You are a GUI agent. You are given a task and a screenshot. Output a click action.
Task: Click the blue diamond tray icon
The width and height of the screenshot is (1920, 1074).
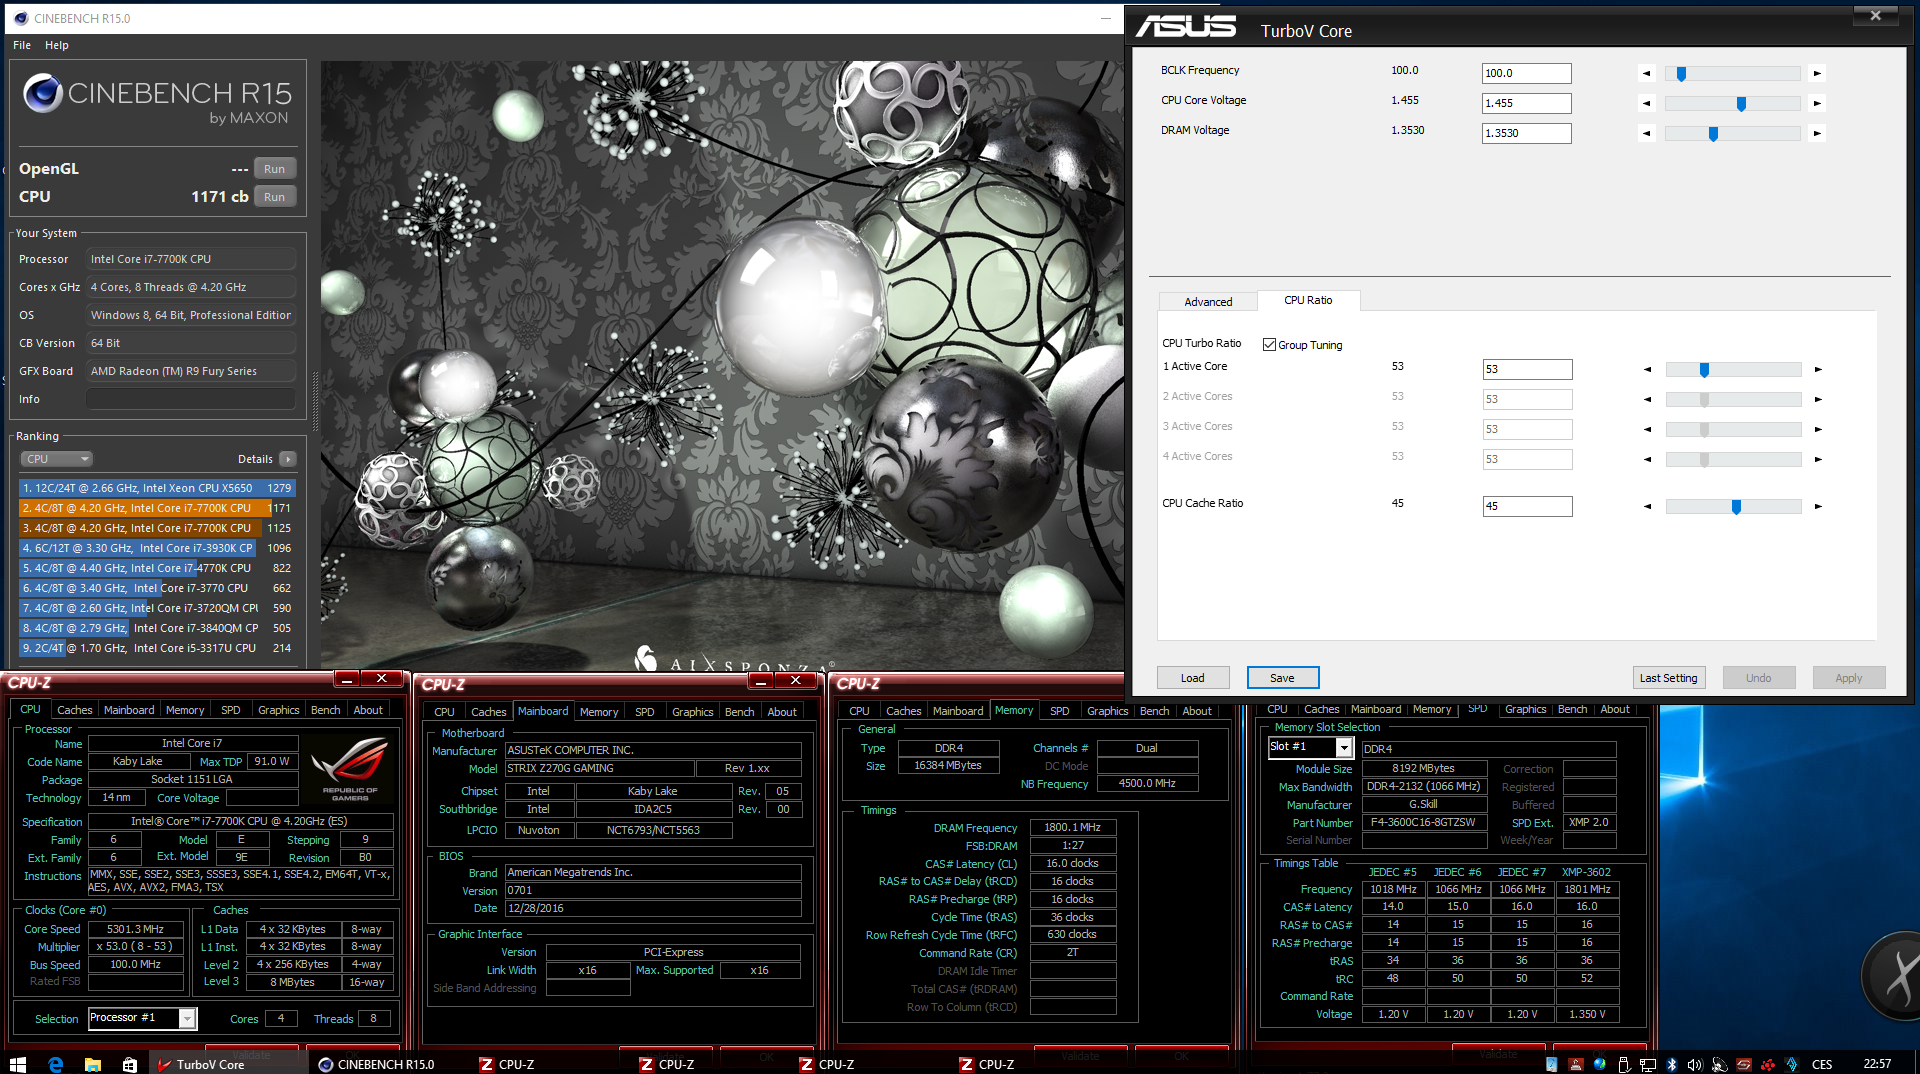coord(1792,1064)
